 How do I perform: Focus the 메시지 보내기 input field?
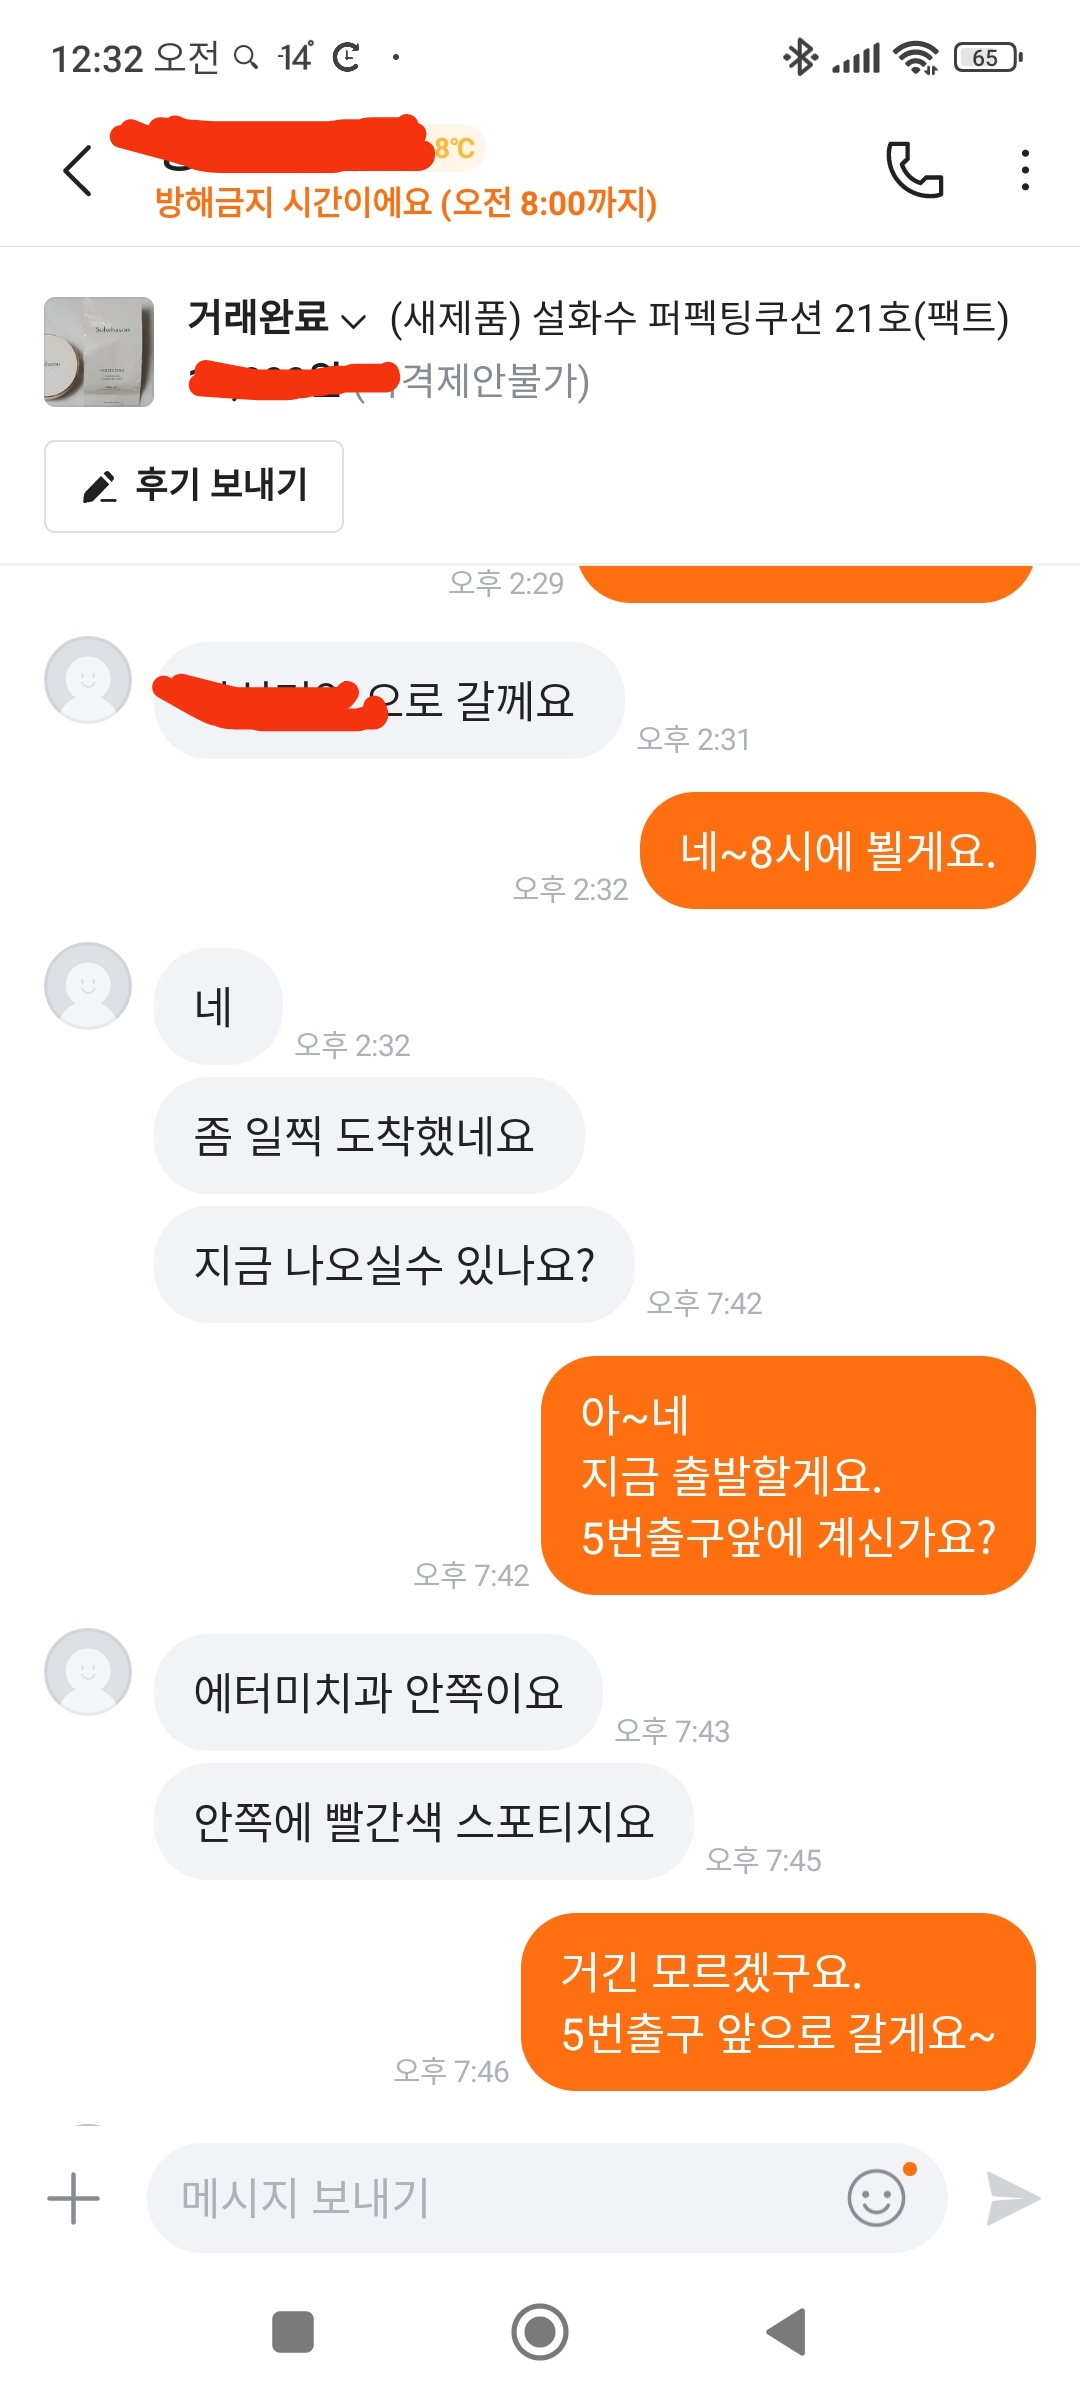pyautogui.click(x=500, y=2198)
